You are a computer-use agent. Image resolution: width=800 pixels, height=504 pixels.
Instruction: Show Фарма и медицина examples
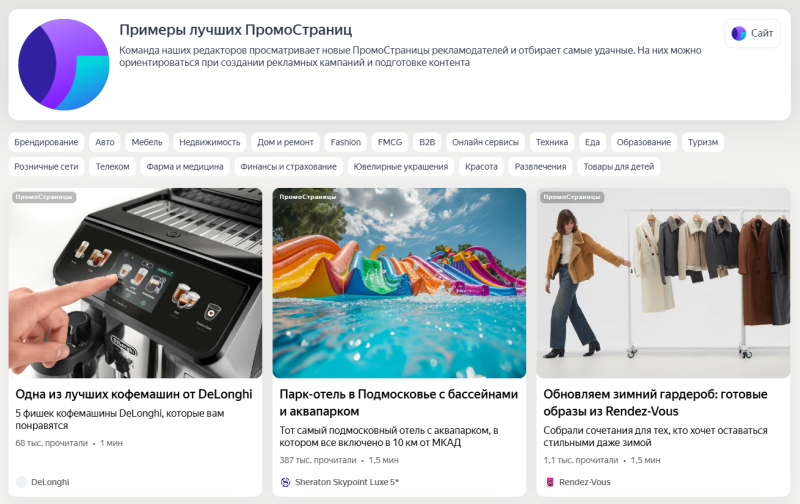coord(185,167)
